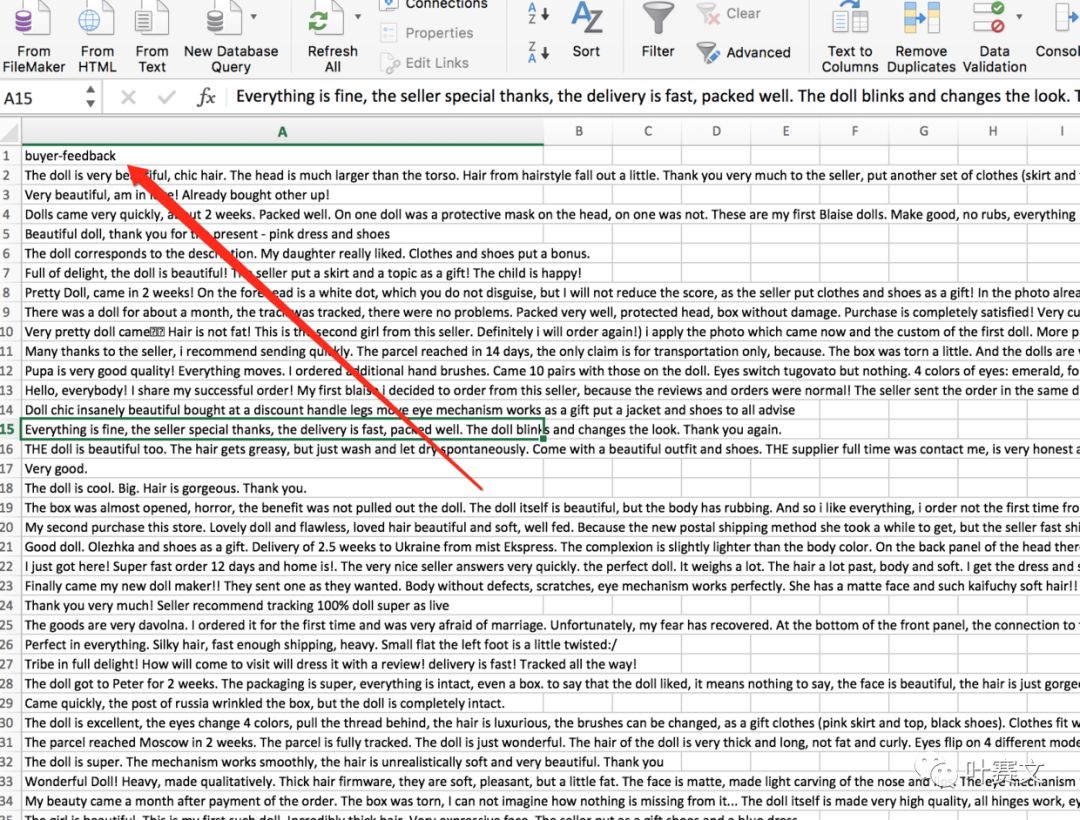Open the Sort dialog
1080x820 pixels.
pos(586,30)
